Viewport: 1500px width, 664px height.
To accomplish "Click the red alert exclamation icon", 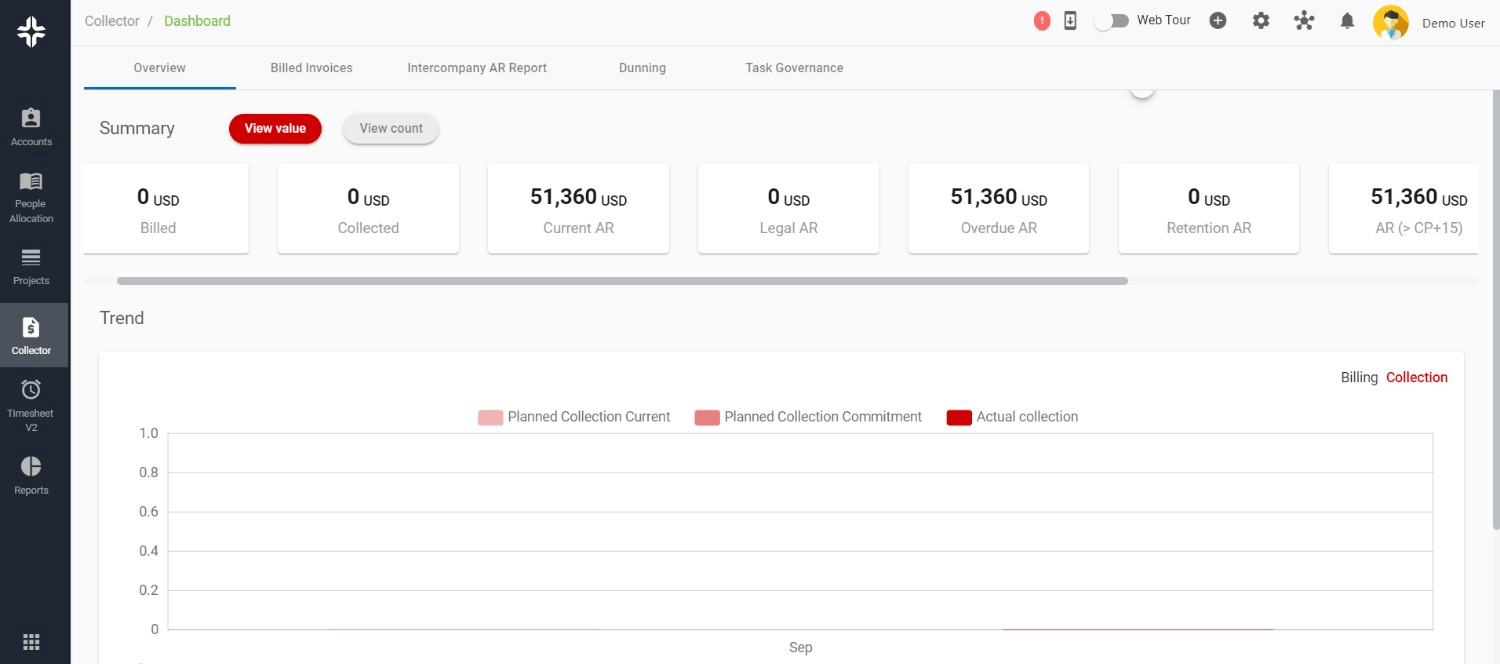I will (1042, 21).
